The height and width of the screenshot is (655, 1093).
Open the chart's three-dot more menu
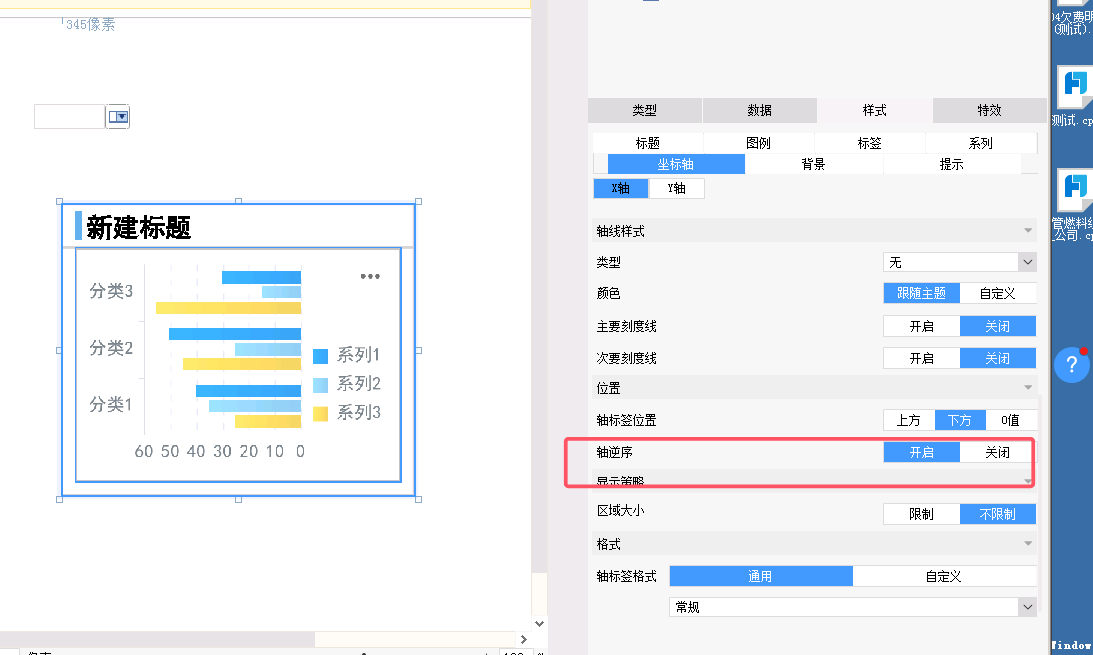pos(370,277)
